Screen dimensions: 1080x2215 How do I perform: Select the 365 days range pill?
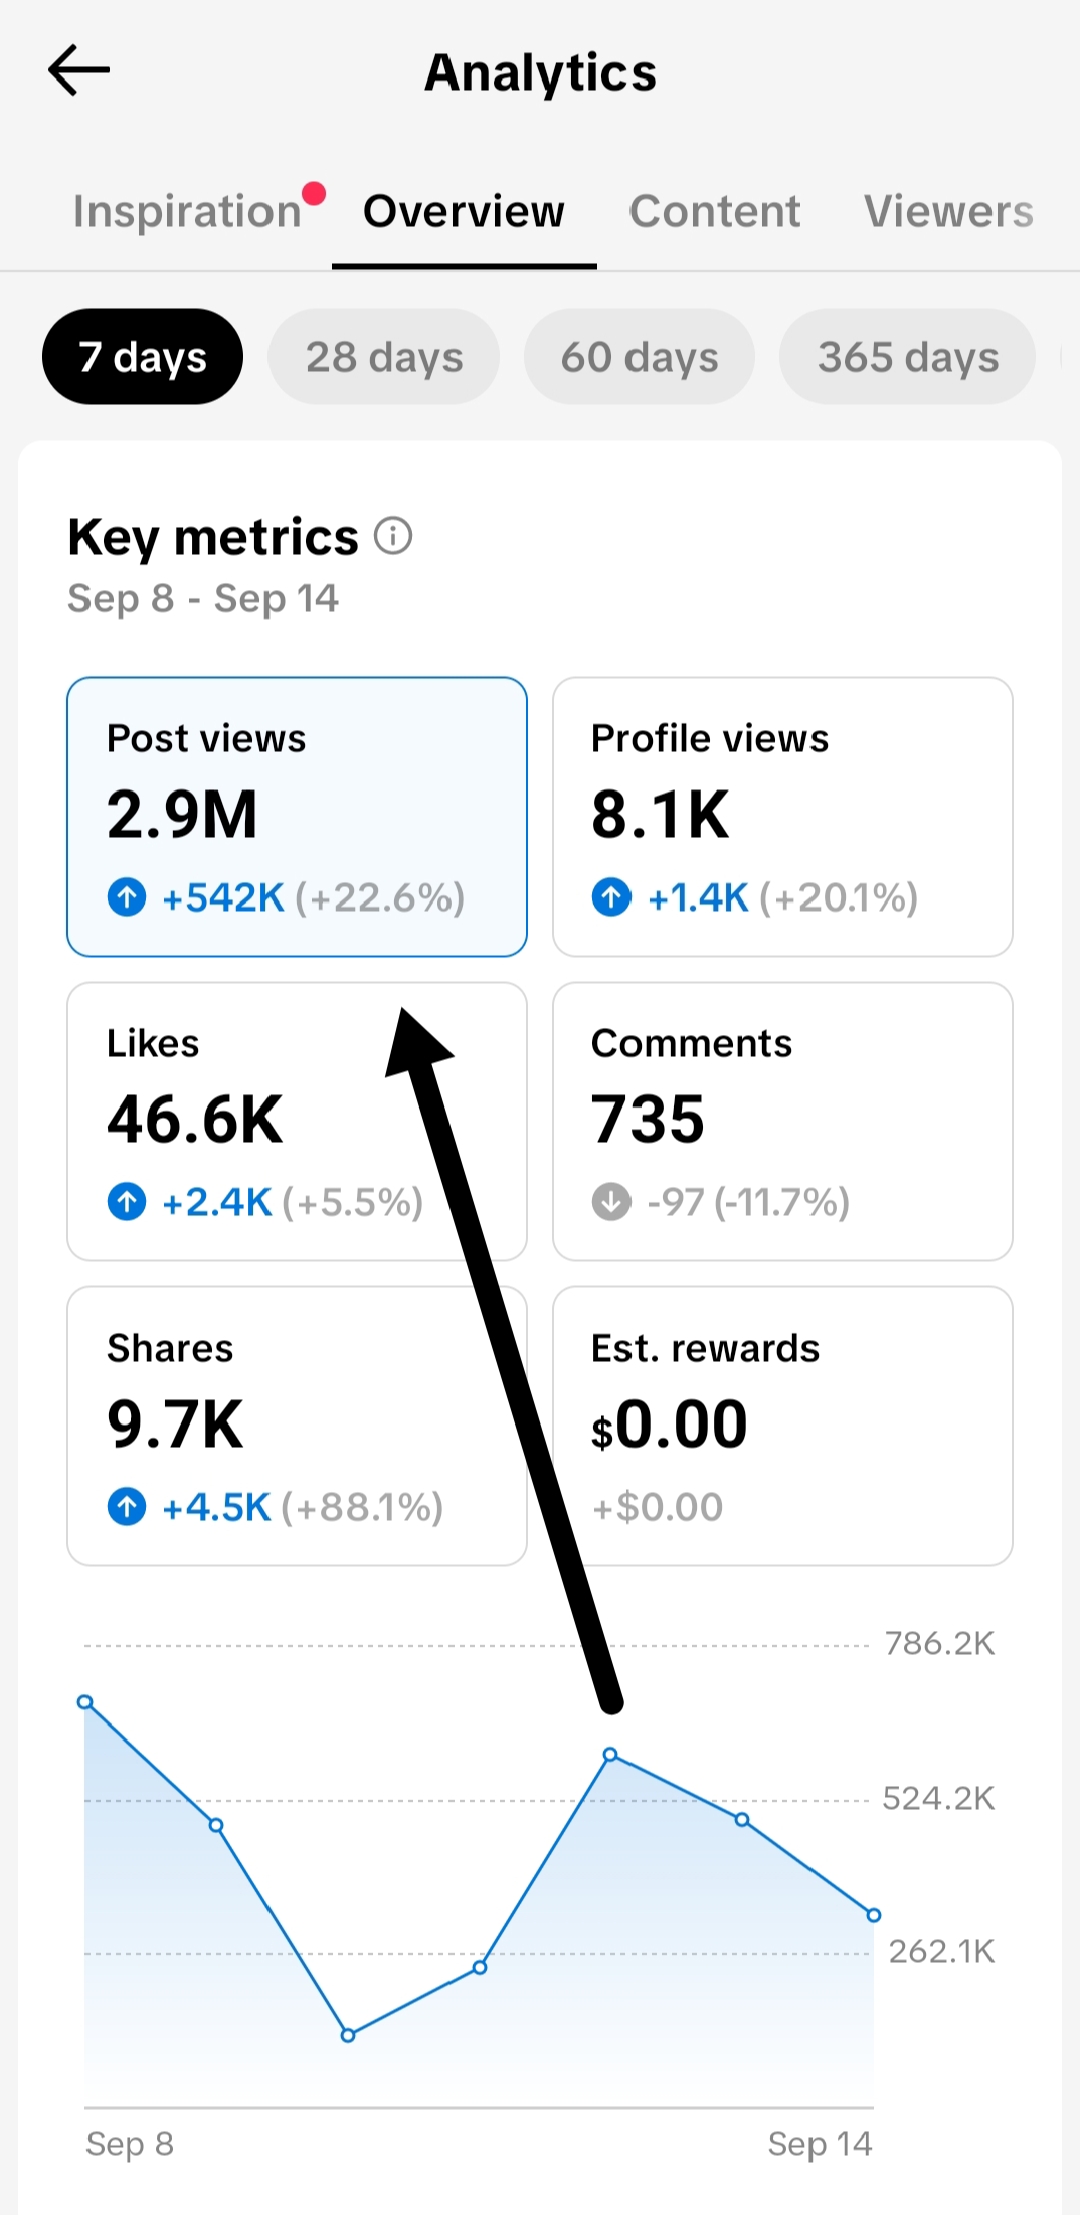point(908,357)
